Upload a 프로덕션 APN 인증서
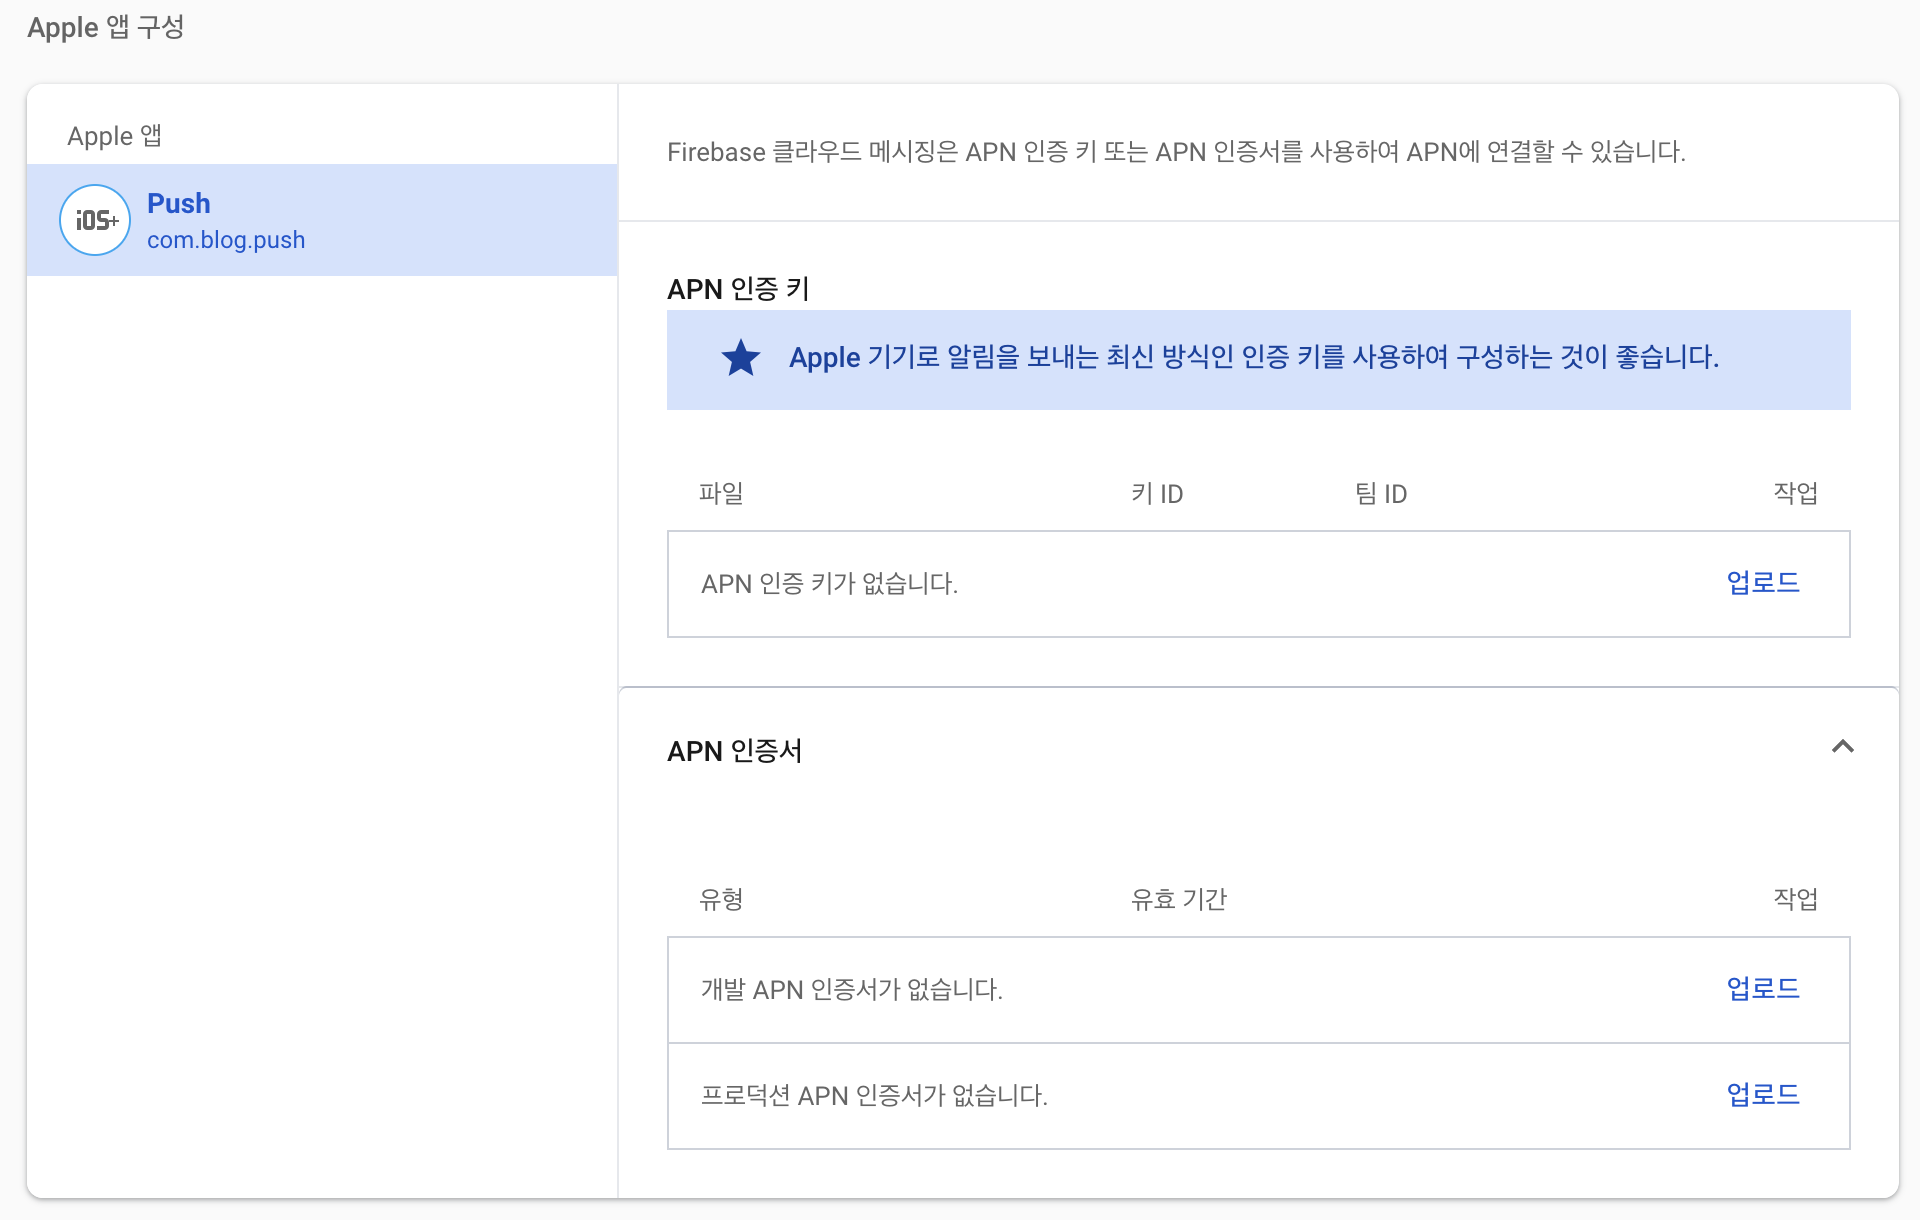The height and width of the screenshot is (1220, 1920). coord(1762,1095)
